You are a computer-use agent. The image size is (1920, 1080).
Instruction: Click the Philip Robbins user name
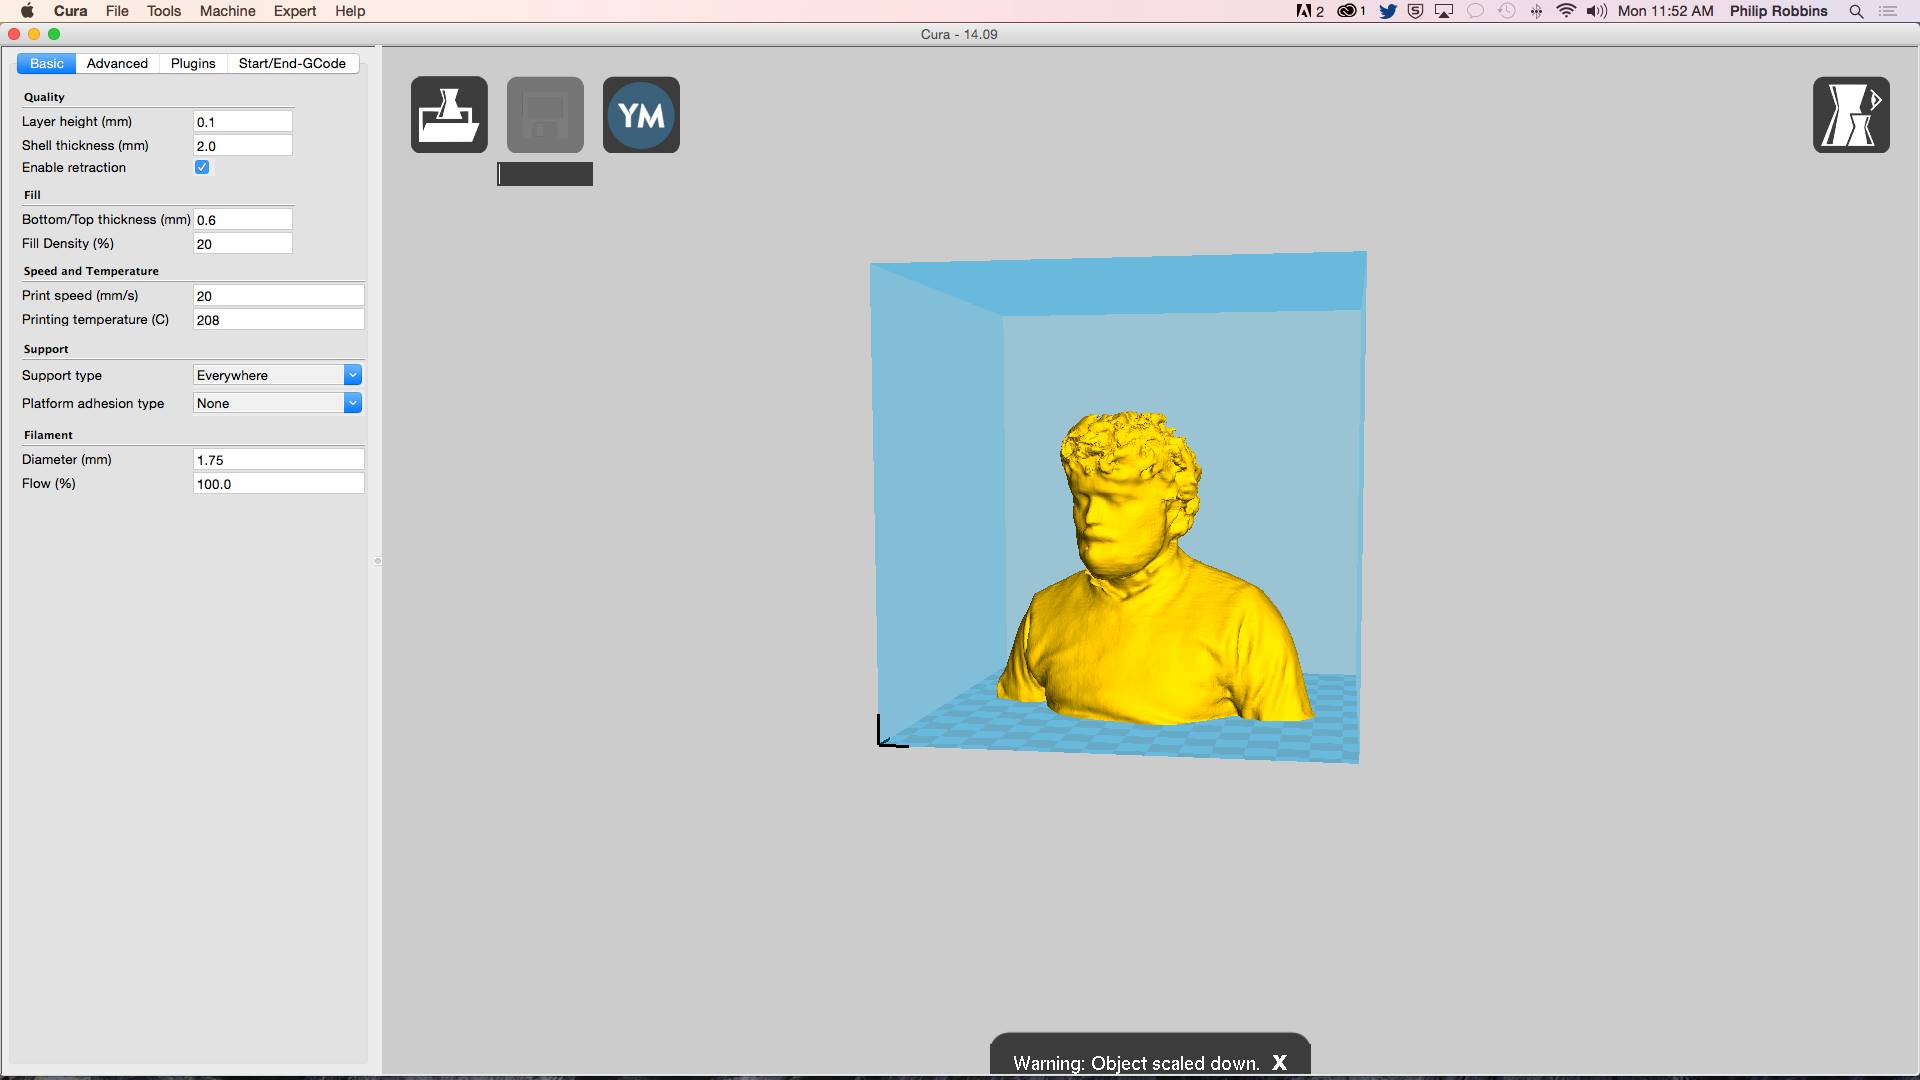1779,11
